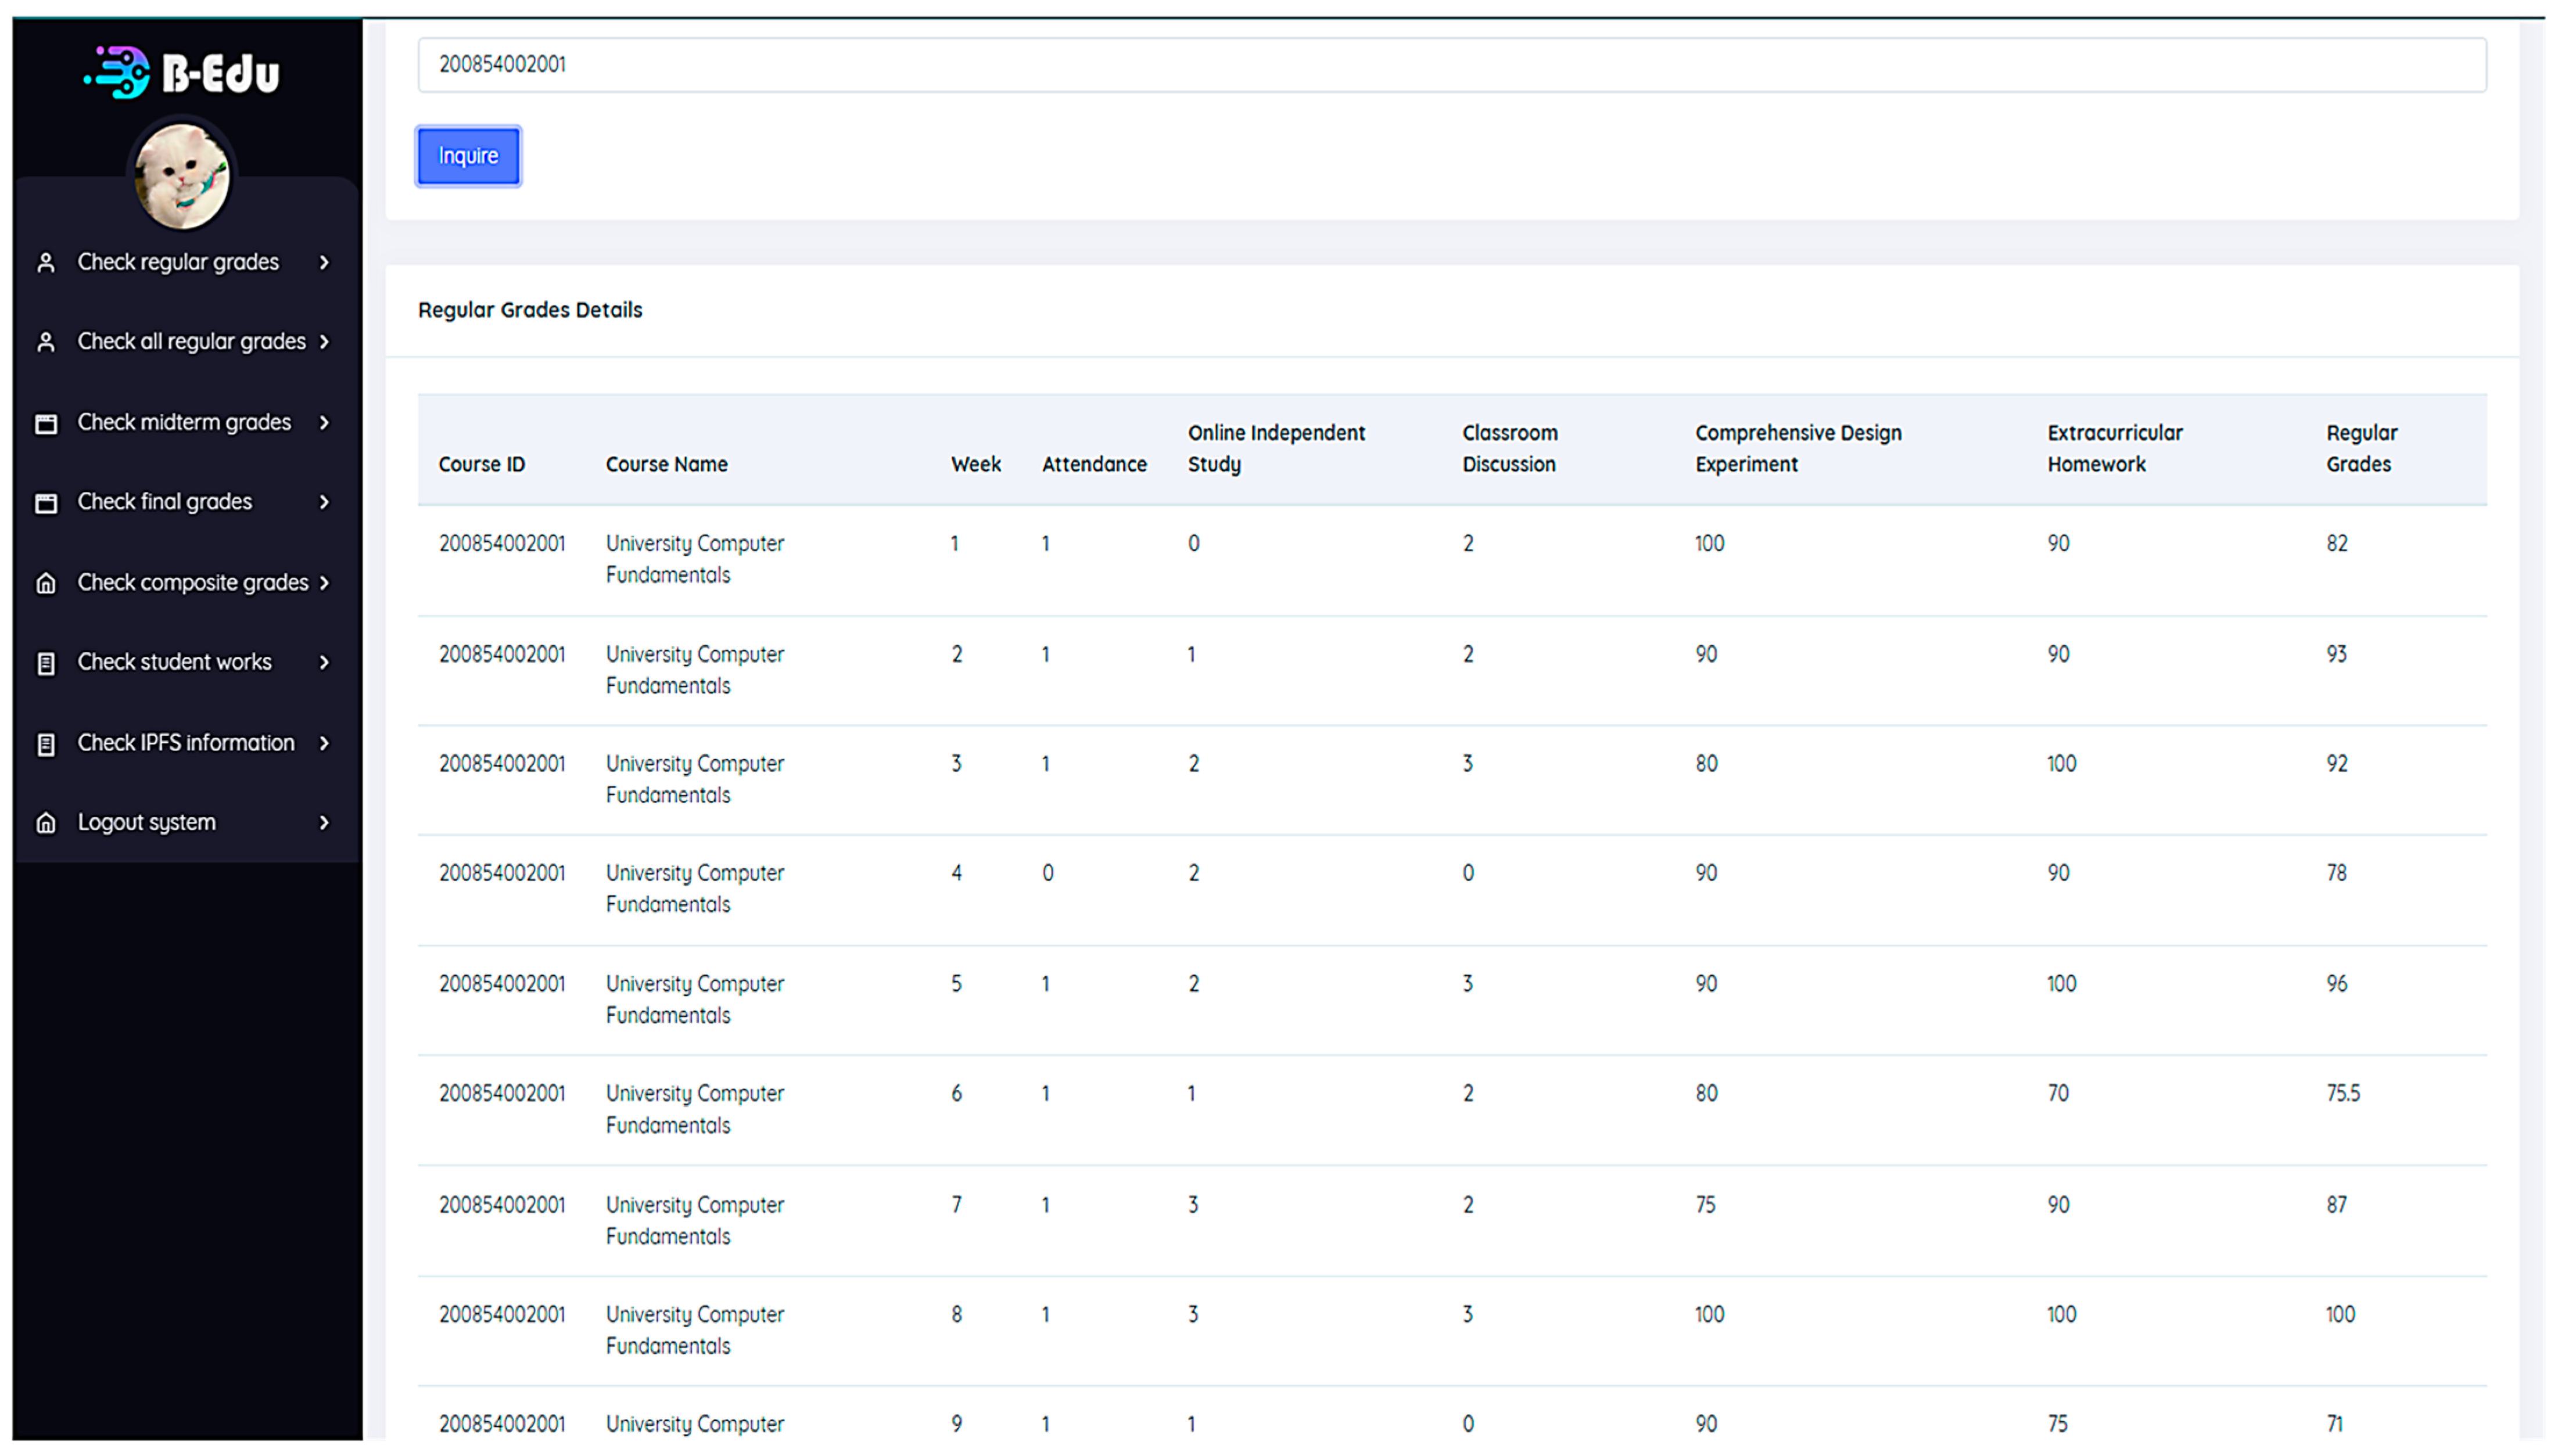Click the home icon beside Check composite grades
Image resolution: width=2558 pixels, height=1456 pixels.
pos(46,583)
